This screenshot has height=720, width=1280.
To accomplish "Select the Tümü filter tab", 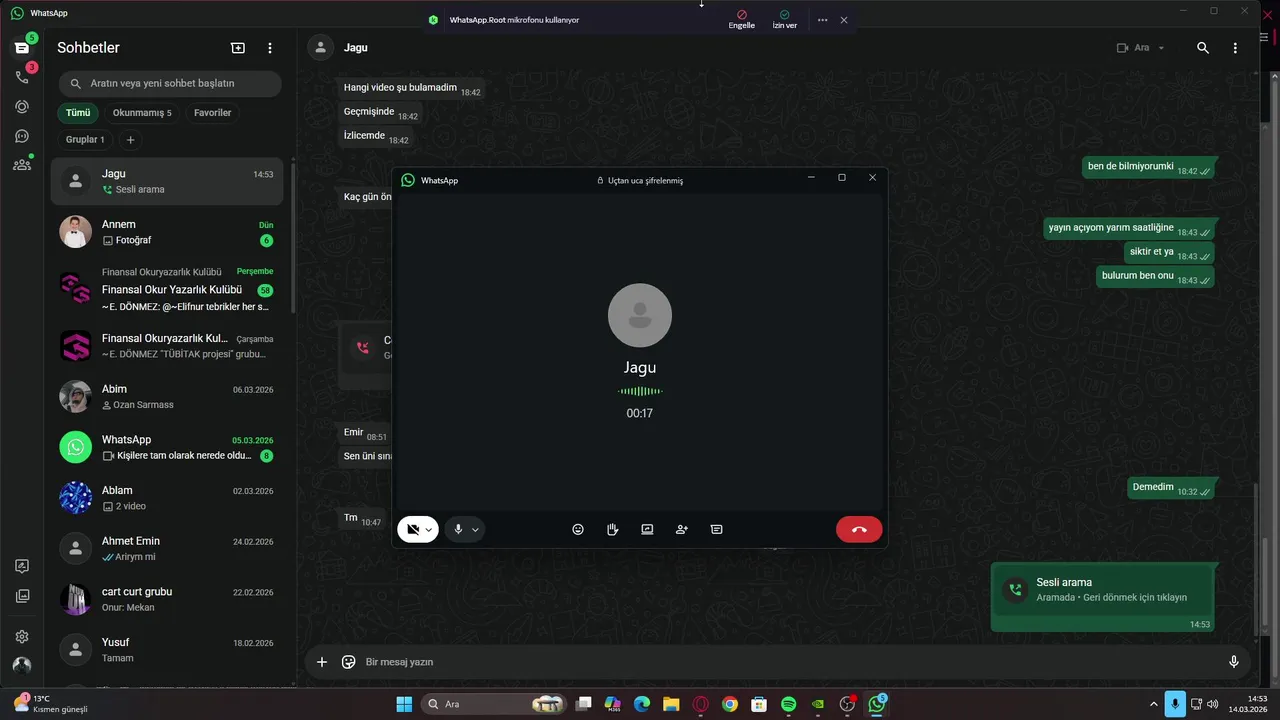I will click(78, 113).
